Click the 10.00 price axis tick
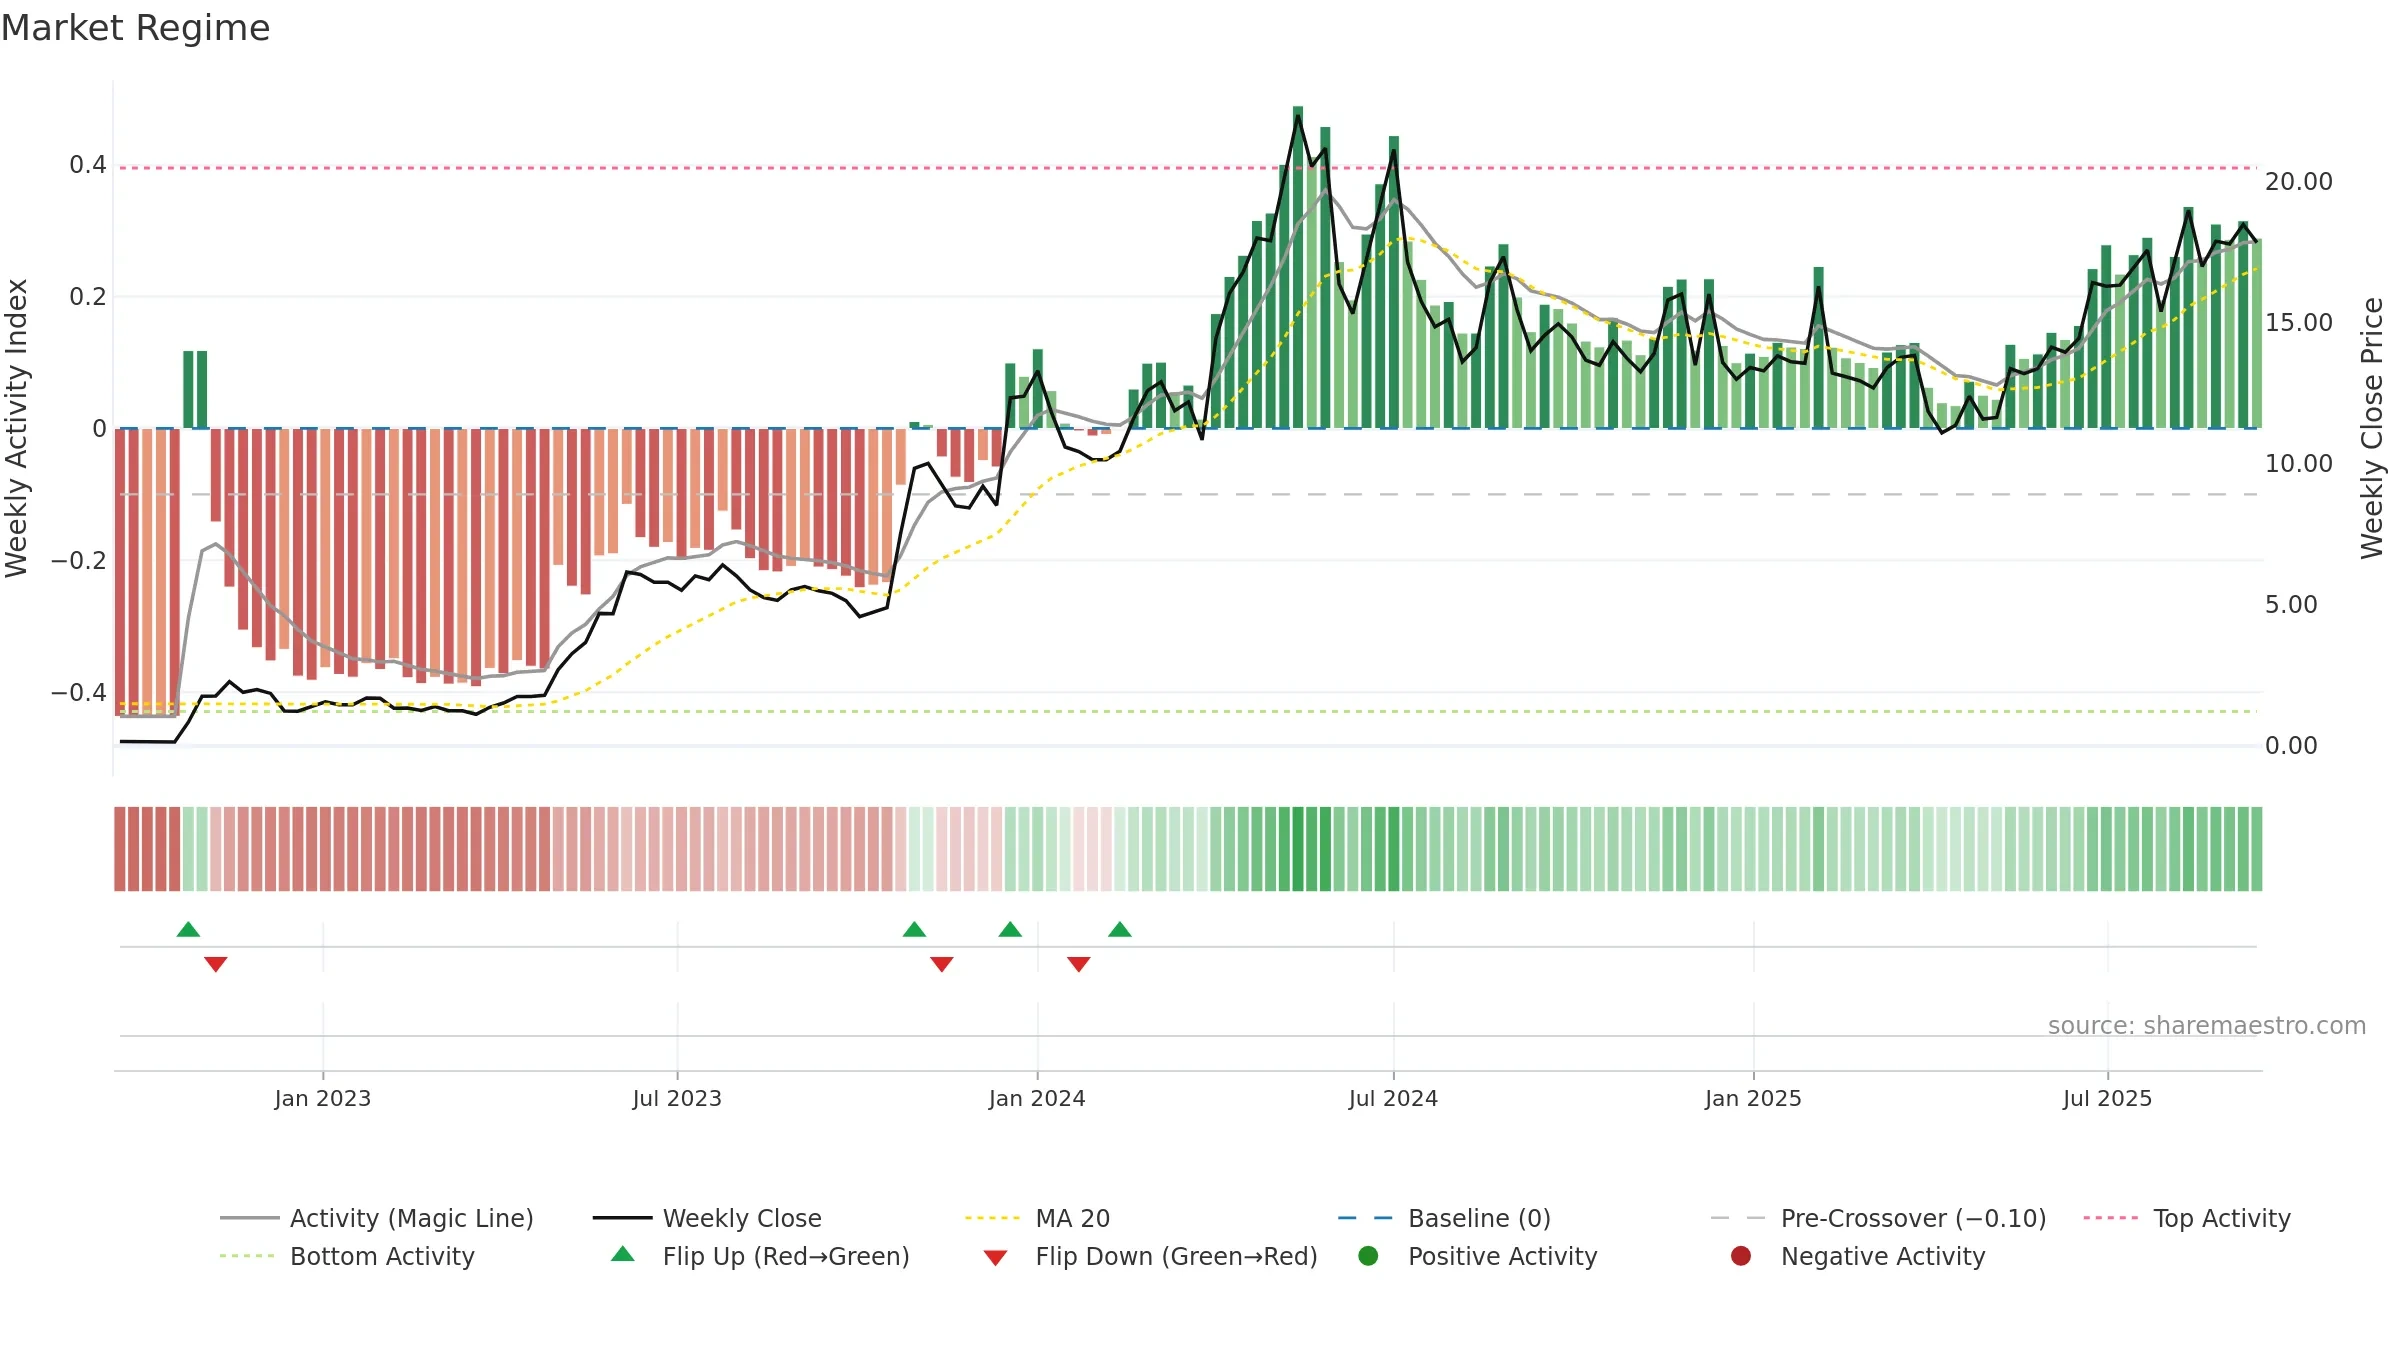Viewport: 2400px width, 1350px height. (2298, 464)
